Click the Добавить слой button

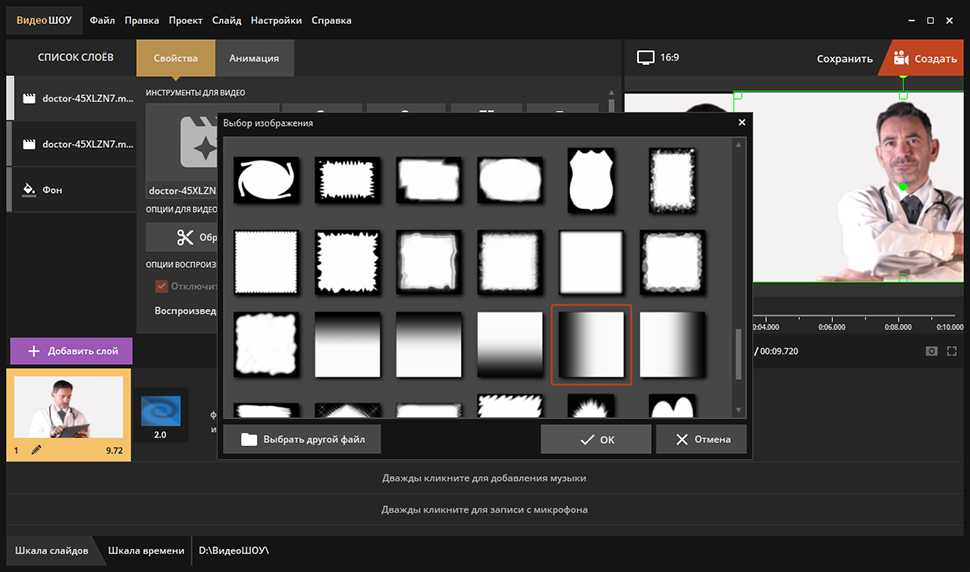click(71, 351)
